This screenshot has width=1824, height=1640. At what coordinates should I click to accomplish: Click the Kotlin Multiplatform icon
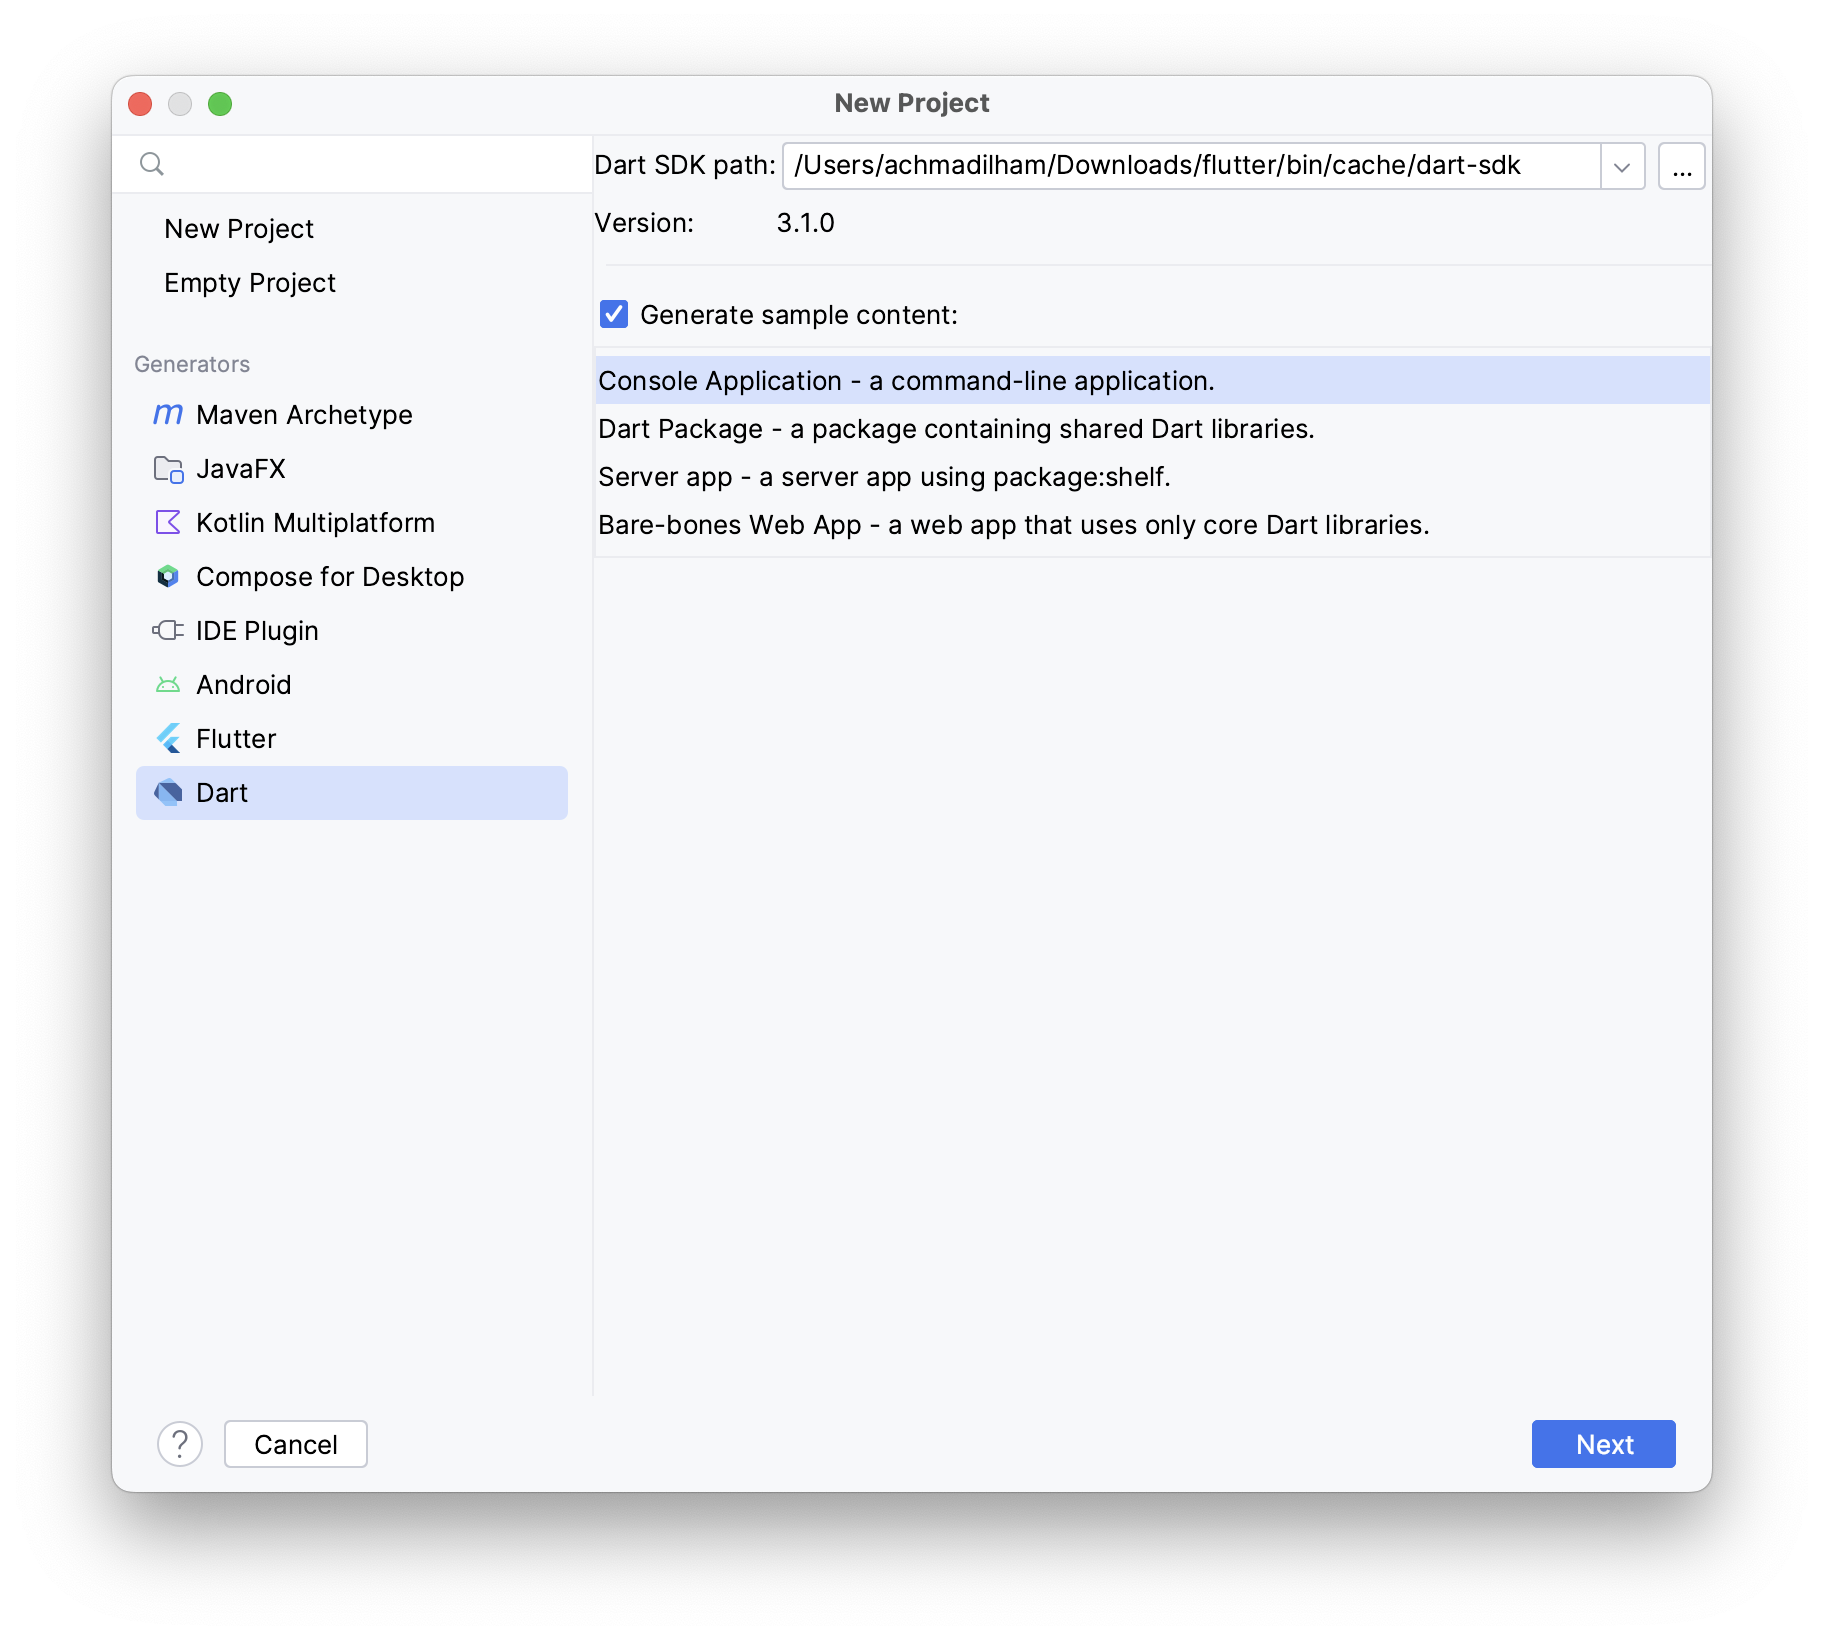click(168, 522)
